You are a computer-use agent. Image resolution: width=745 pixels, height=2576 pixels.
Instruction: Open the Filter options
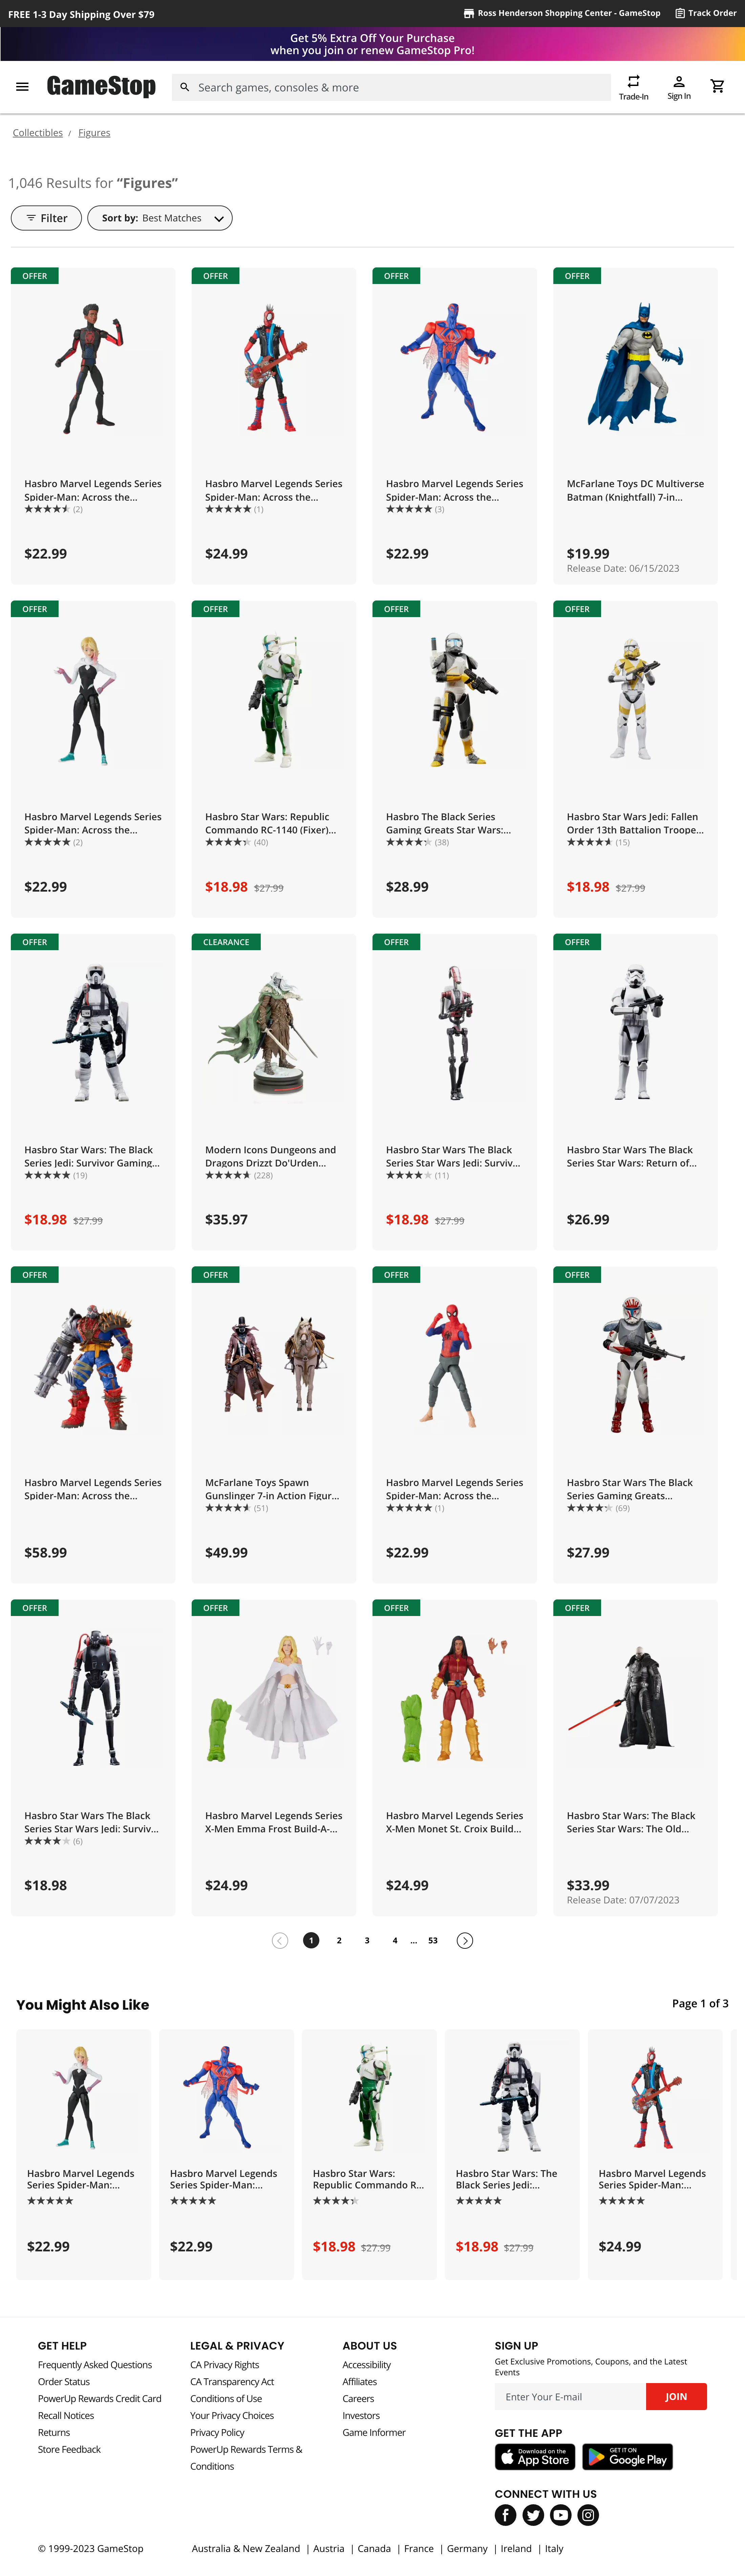tap(46, 218)
